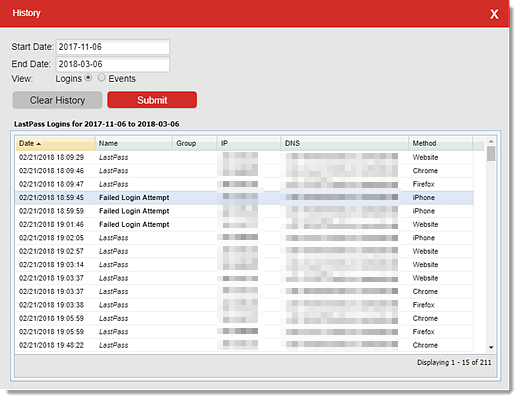Sort by the DNS column header
Screen dimensions: 519x400
pyautogui.click(x=345, y=144)
